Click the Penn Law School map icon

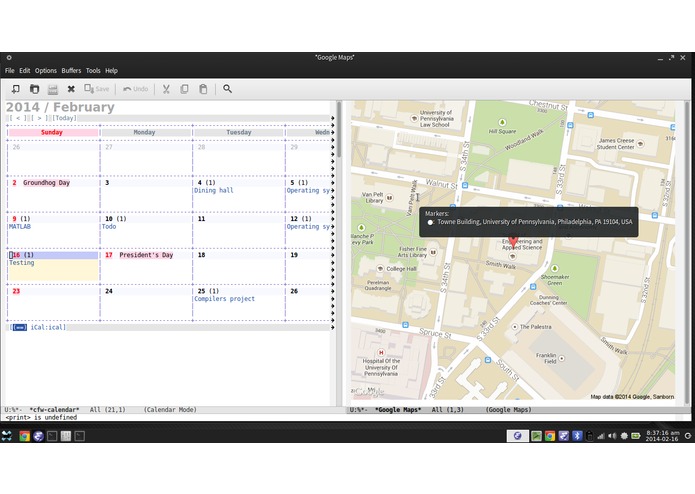click(x=414, y=118)
